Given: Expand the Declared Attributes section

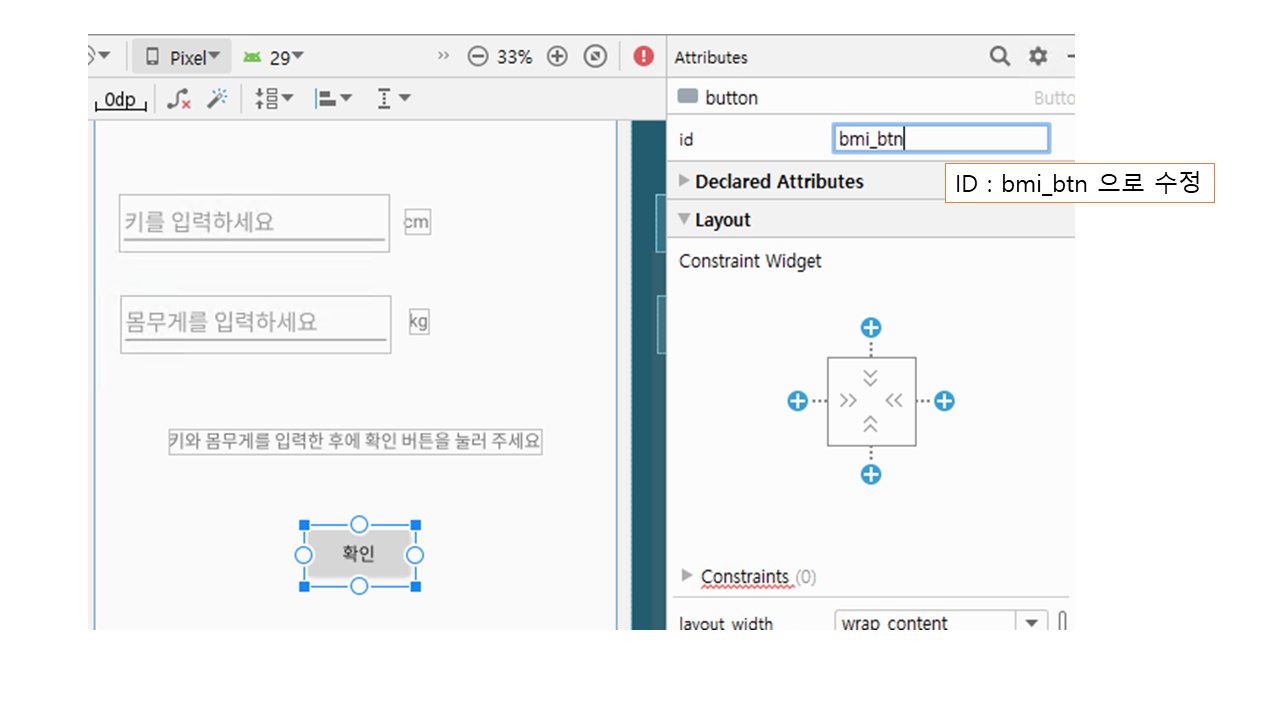Looking at the screenshot, I should click(685, 181).
